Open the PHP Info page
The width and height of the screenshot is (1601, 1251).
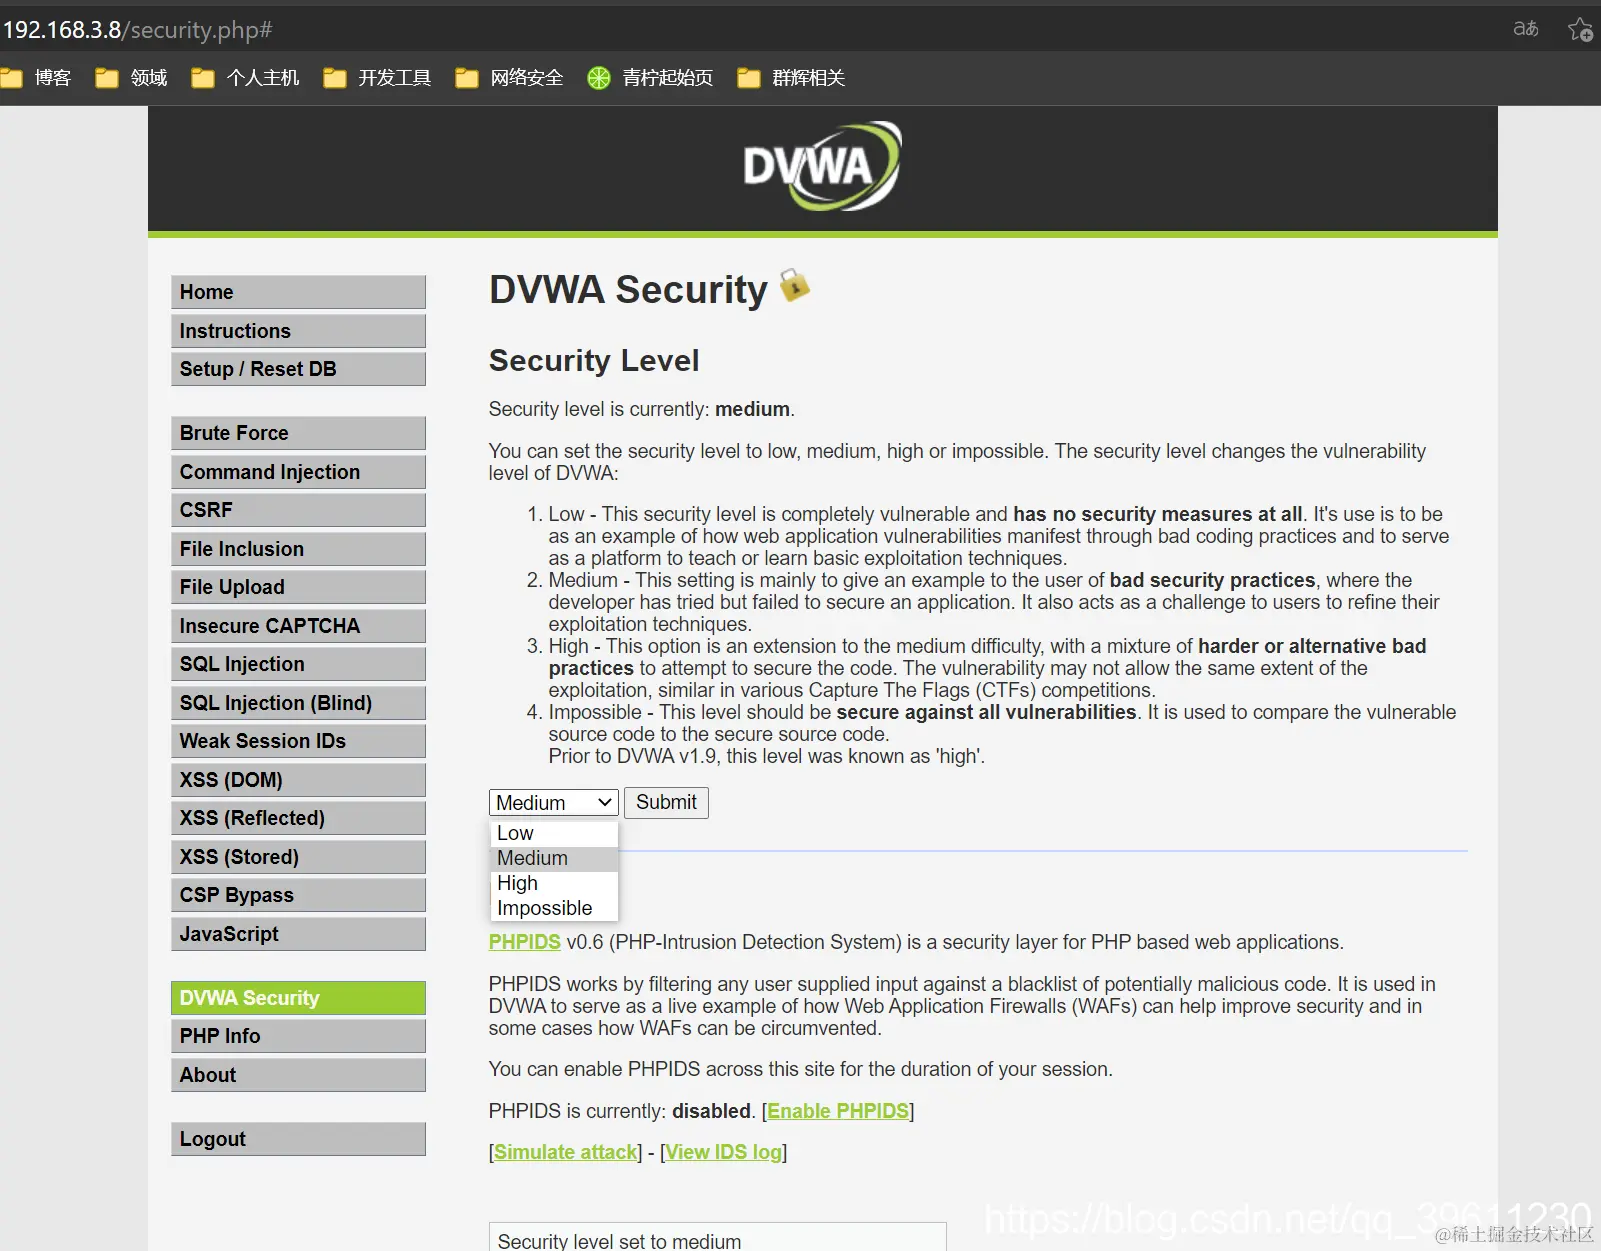pyautogui.click(x=298, y=1036)
